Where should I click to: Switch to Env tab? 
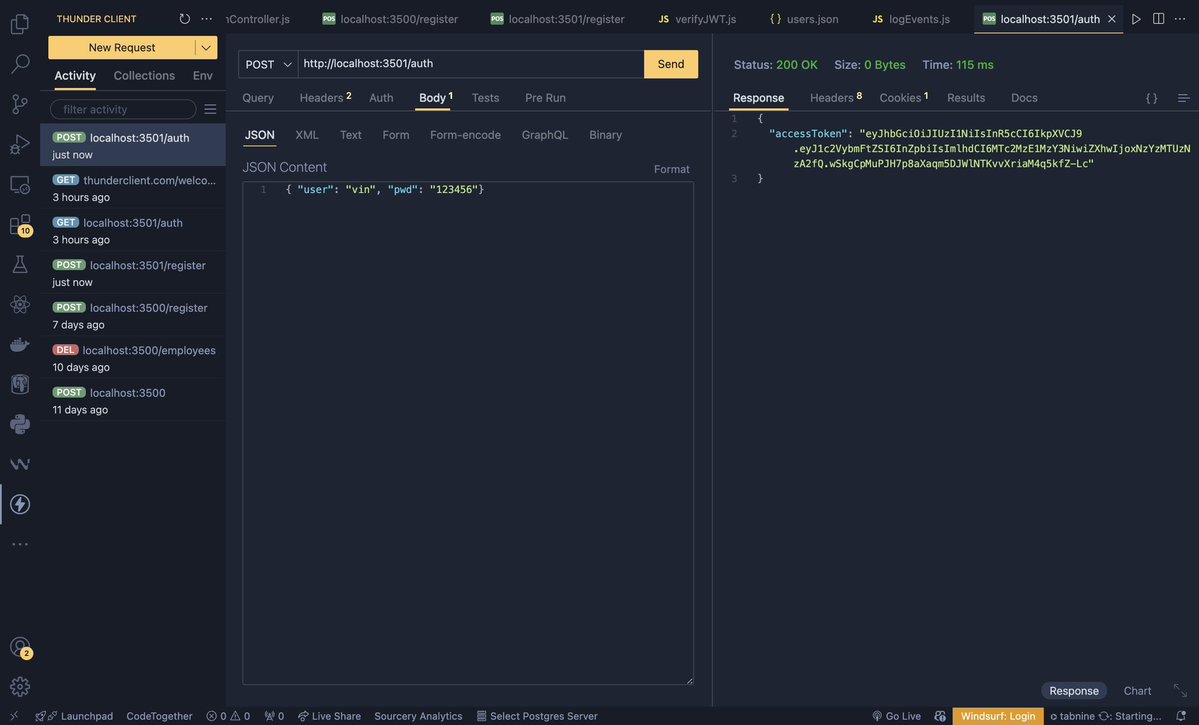point(203,76)
